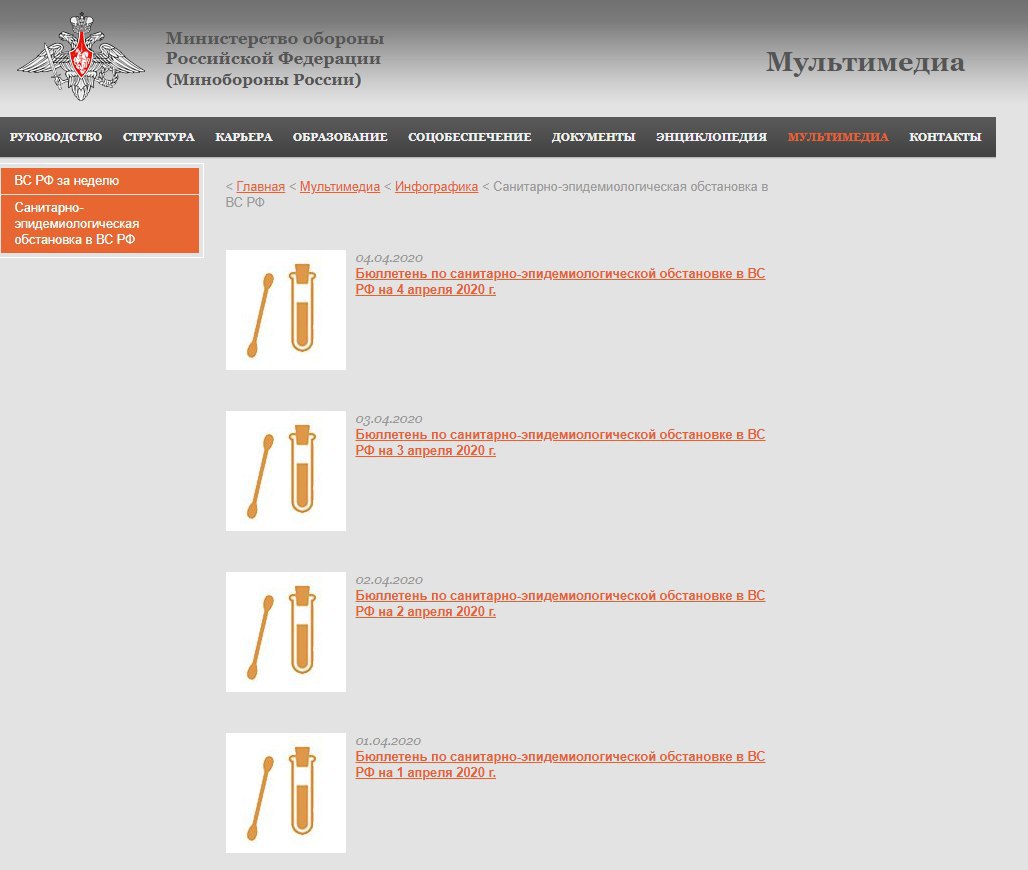Open the bulletin link for 1 апреля 2020
The width and height of the screenshot is (1028, 870).
coord(560,764)
